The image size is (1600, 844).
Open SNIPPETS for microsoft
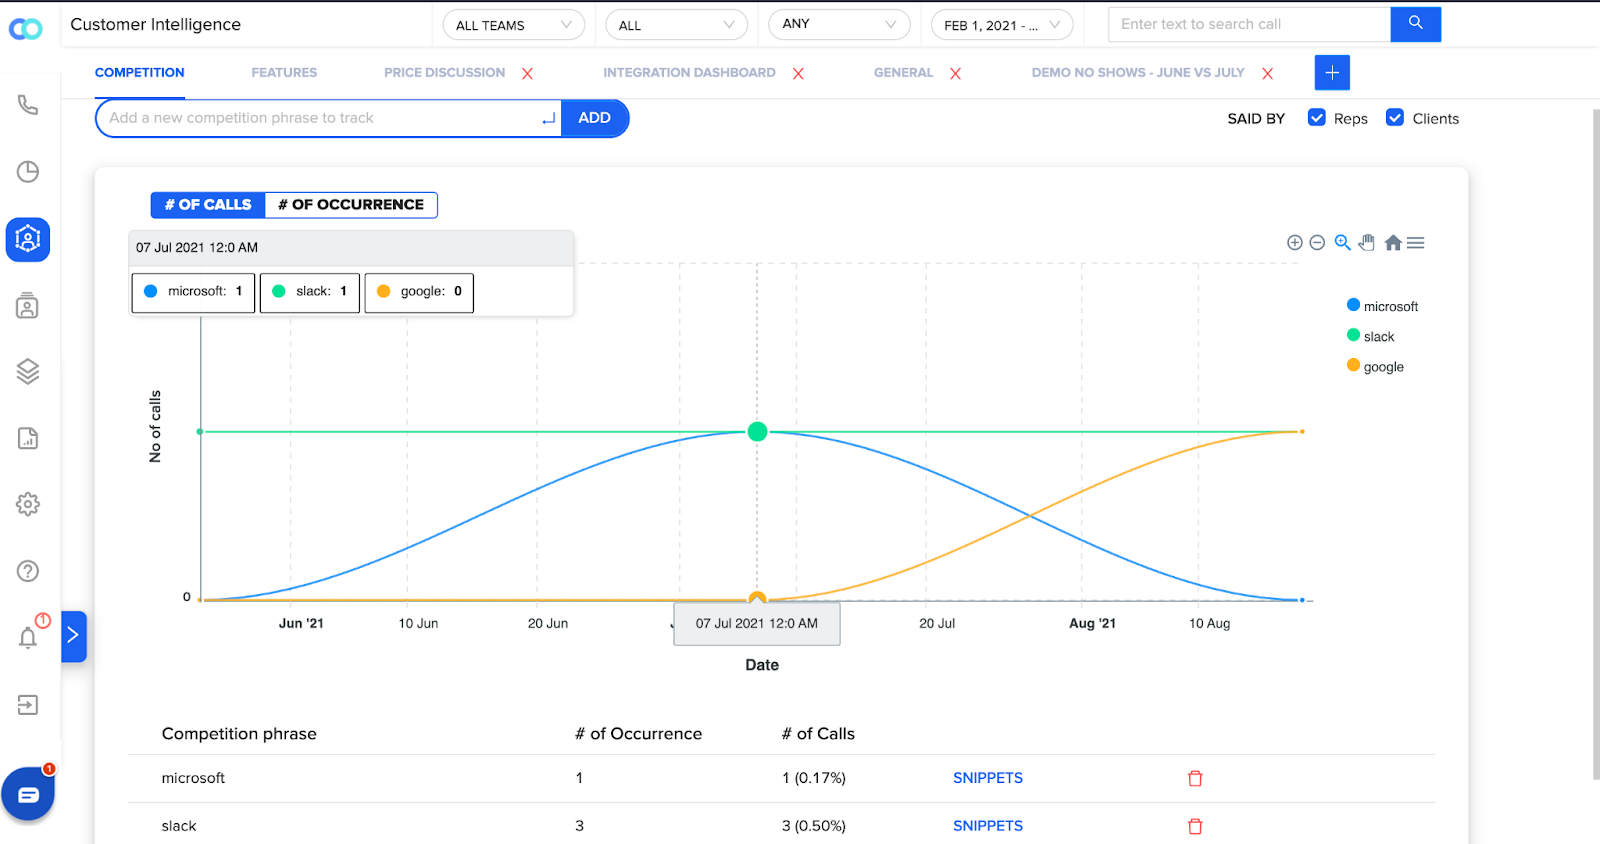988,778
